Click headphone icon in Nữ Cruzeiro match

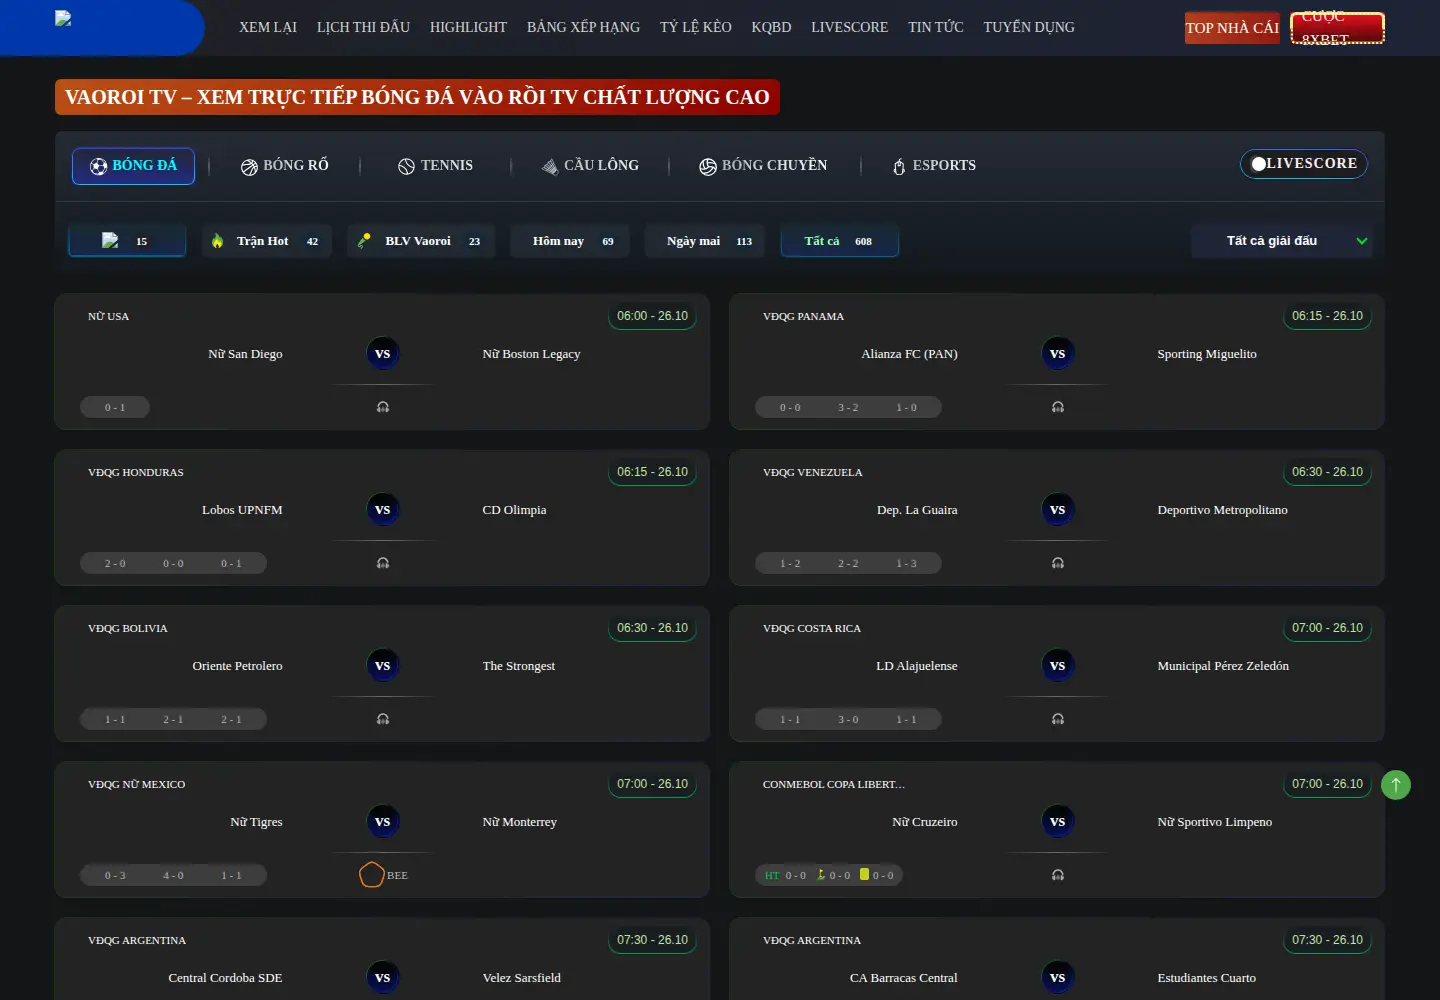[x=1058, y=875]
